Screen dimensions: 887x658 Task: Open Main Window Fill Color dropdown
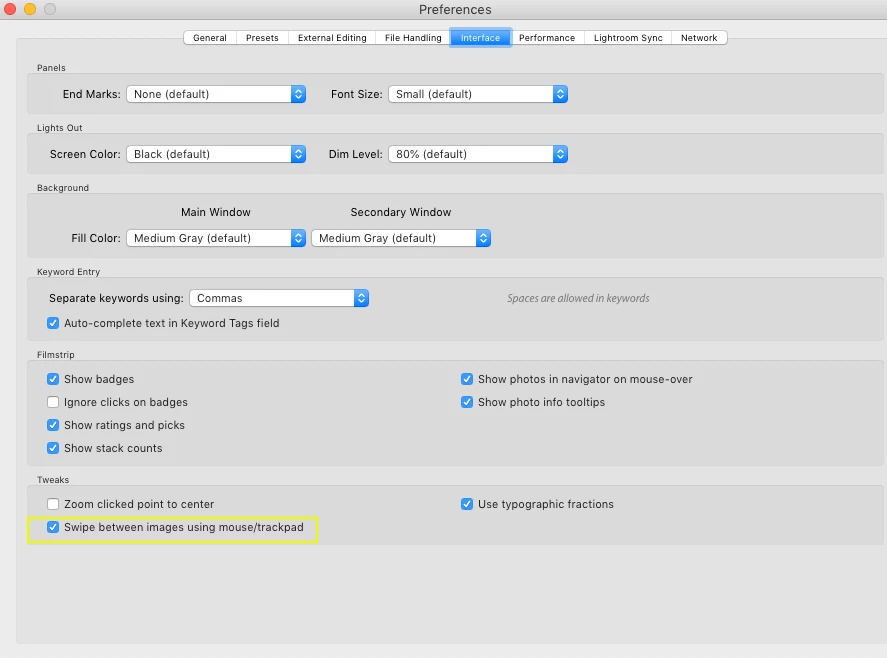click(216, 238)
